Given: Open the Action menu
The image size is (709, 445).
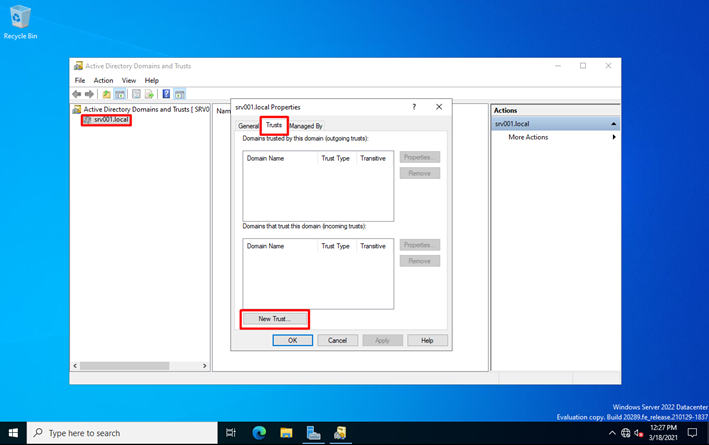Looking at the screenshot, I should point(103,80).
